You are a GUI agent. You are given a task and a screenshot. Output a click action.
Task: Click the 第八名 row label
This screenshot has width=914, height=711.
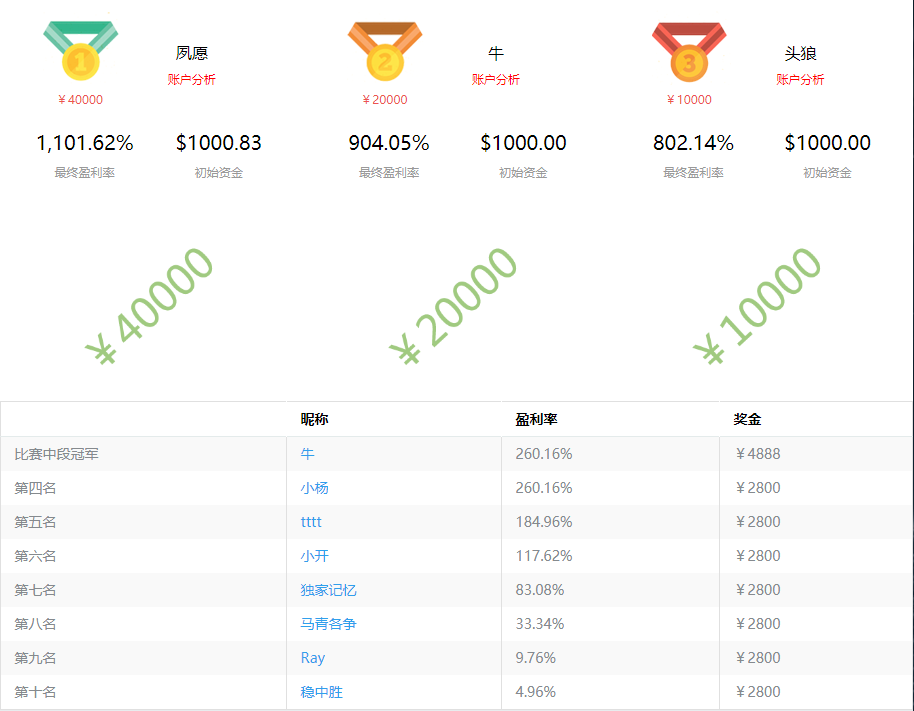[35, 624]
